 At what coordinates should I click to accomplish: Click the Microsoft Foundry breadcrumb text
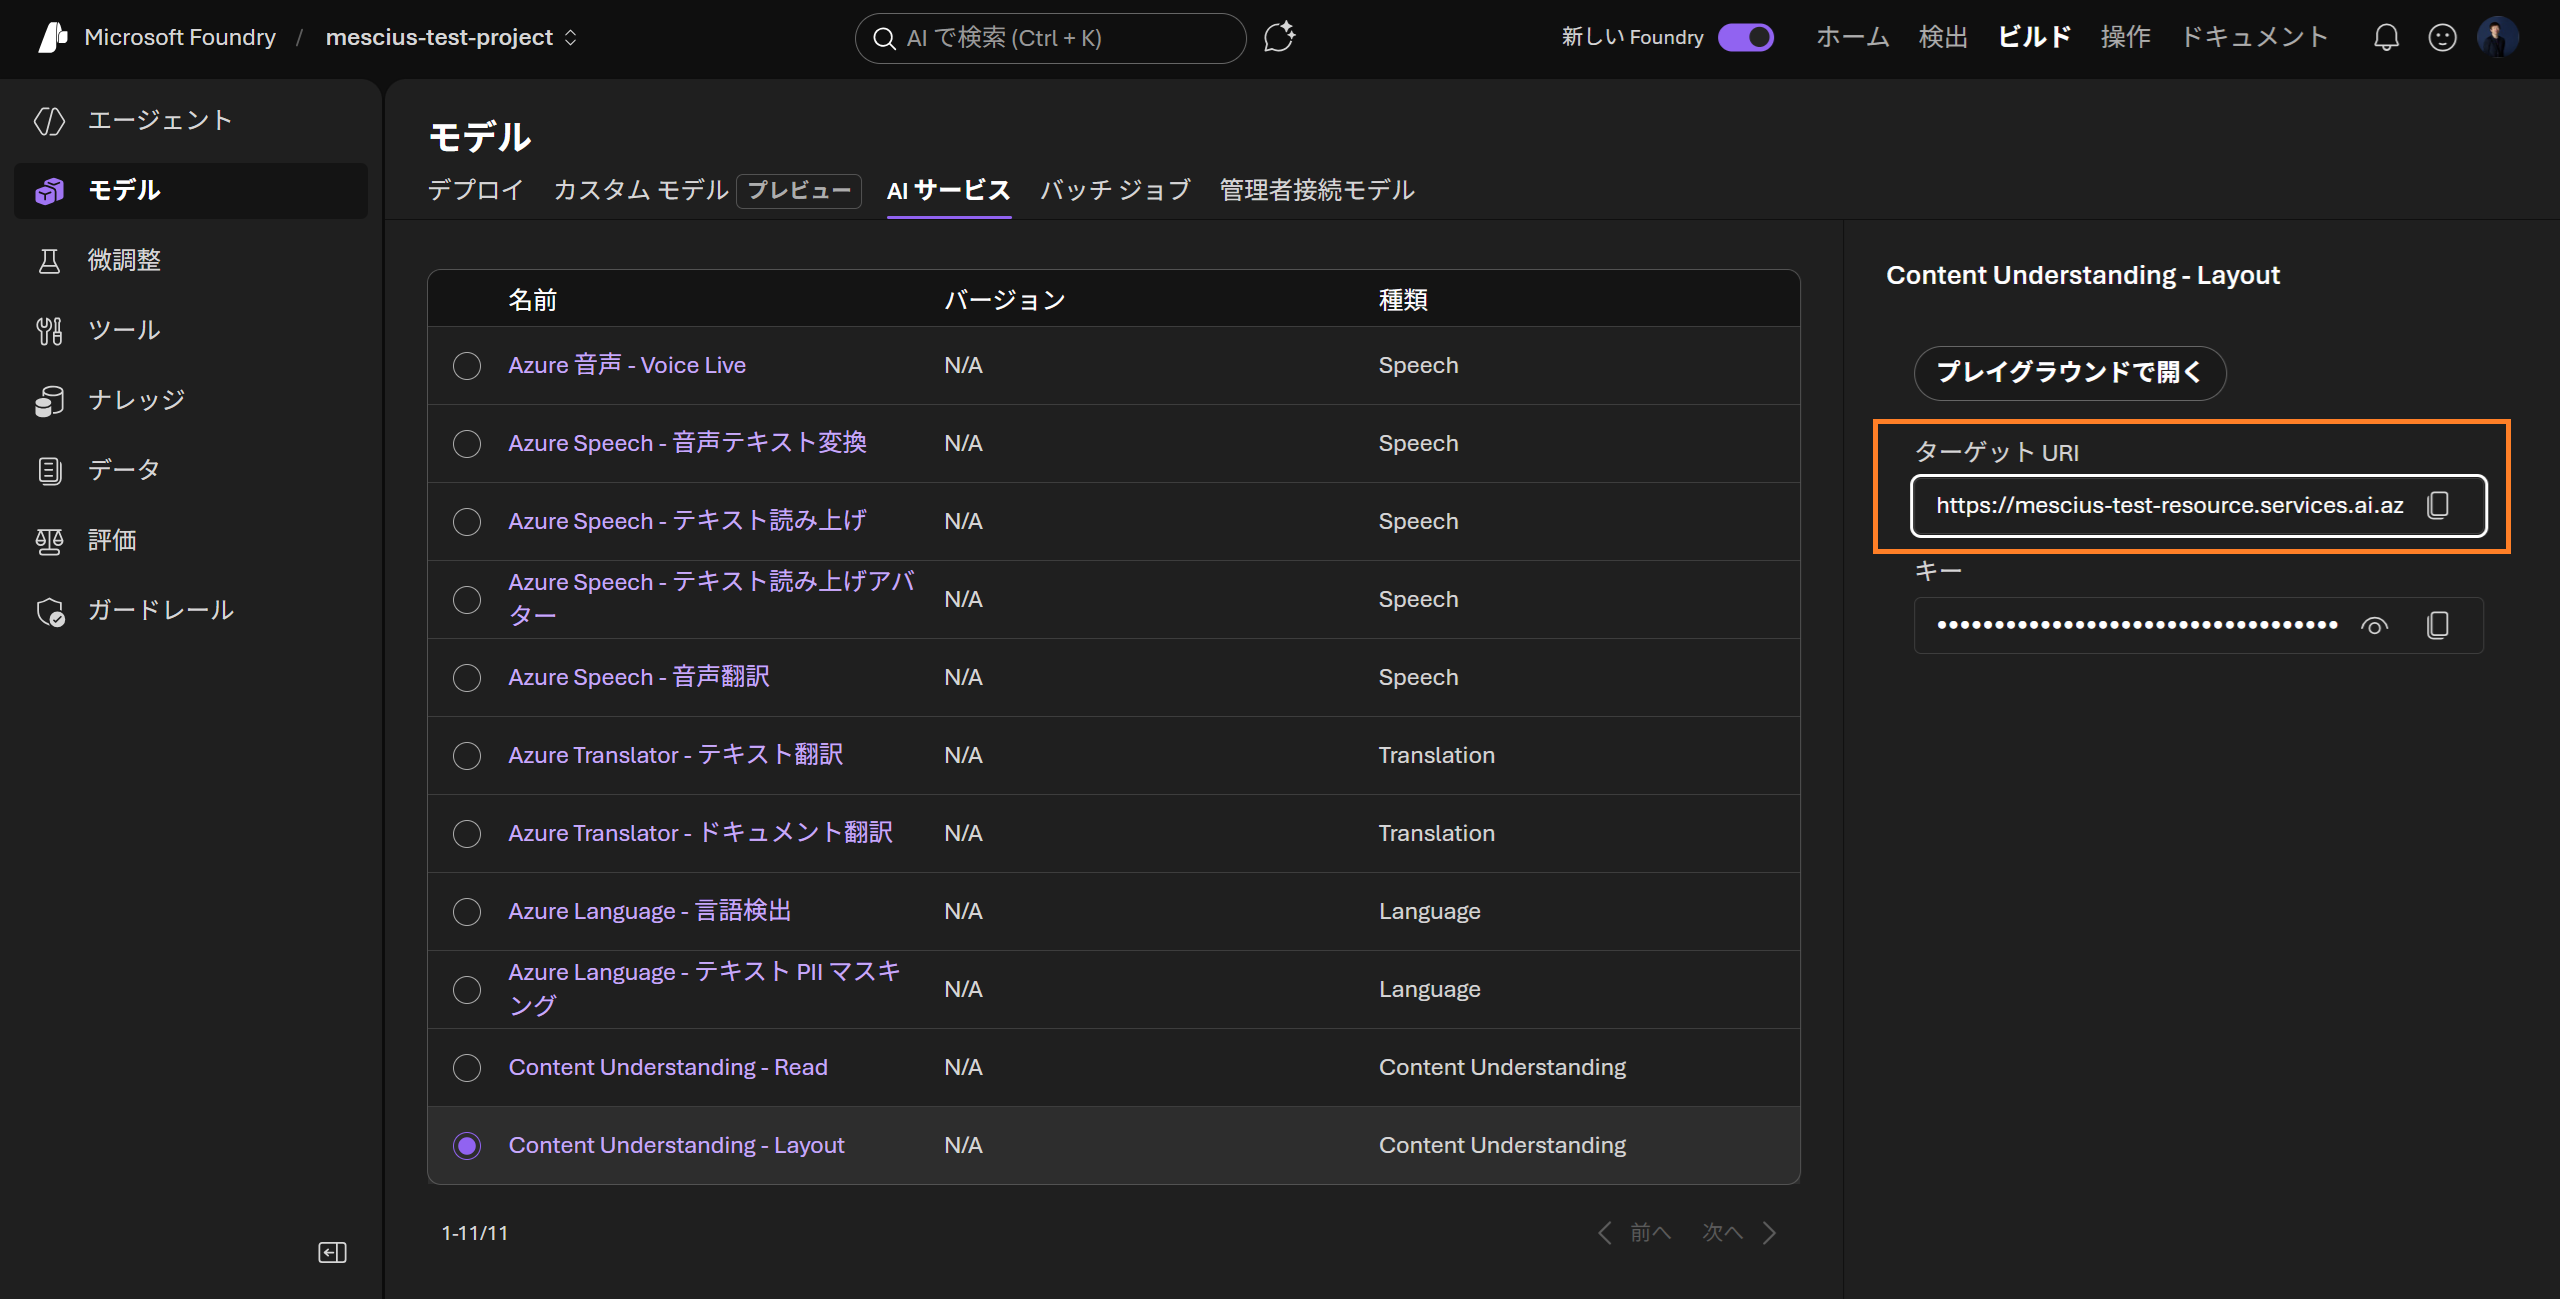point(180,37)
